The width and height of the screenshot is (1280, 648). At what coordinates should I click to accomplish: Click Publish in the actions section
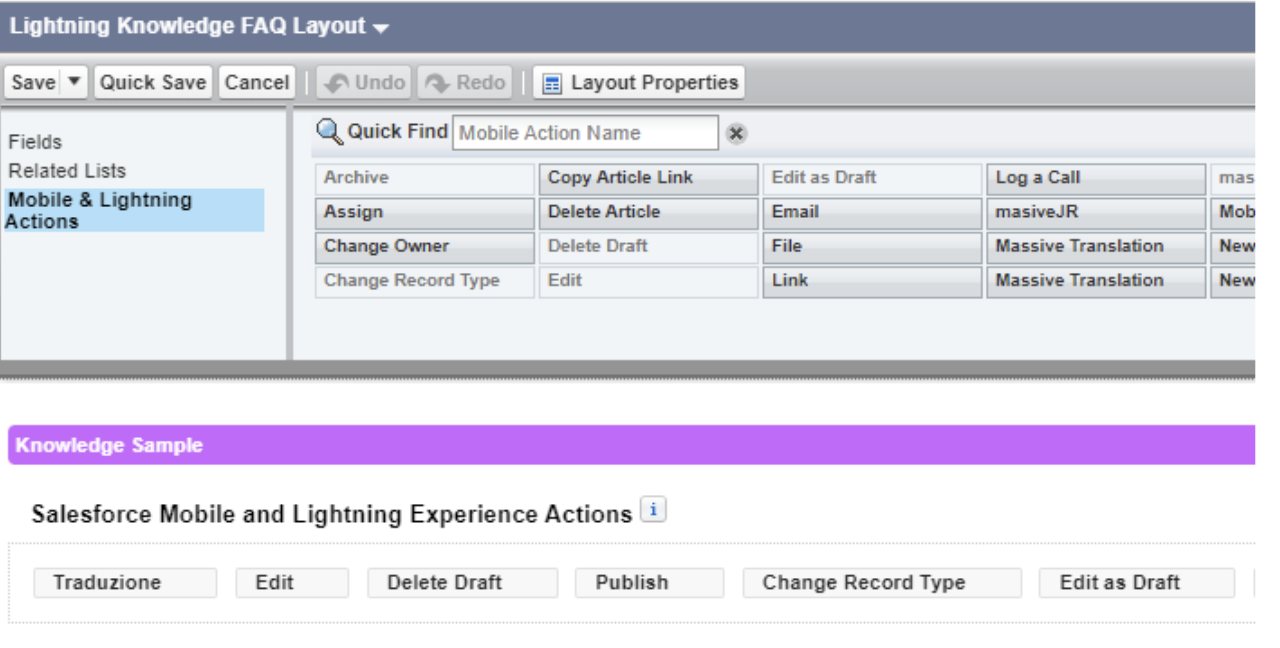click(649, 583)
